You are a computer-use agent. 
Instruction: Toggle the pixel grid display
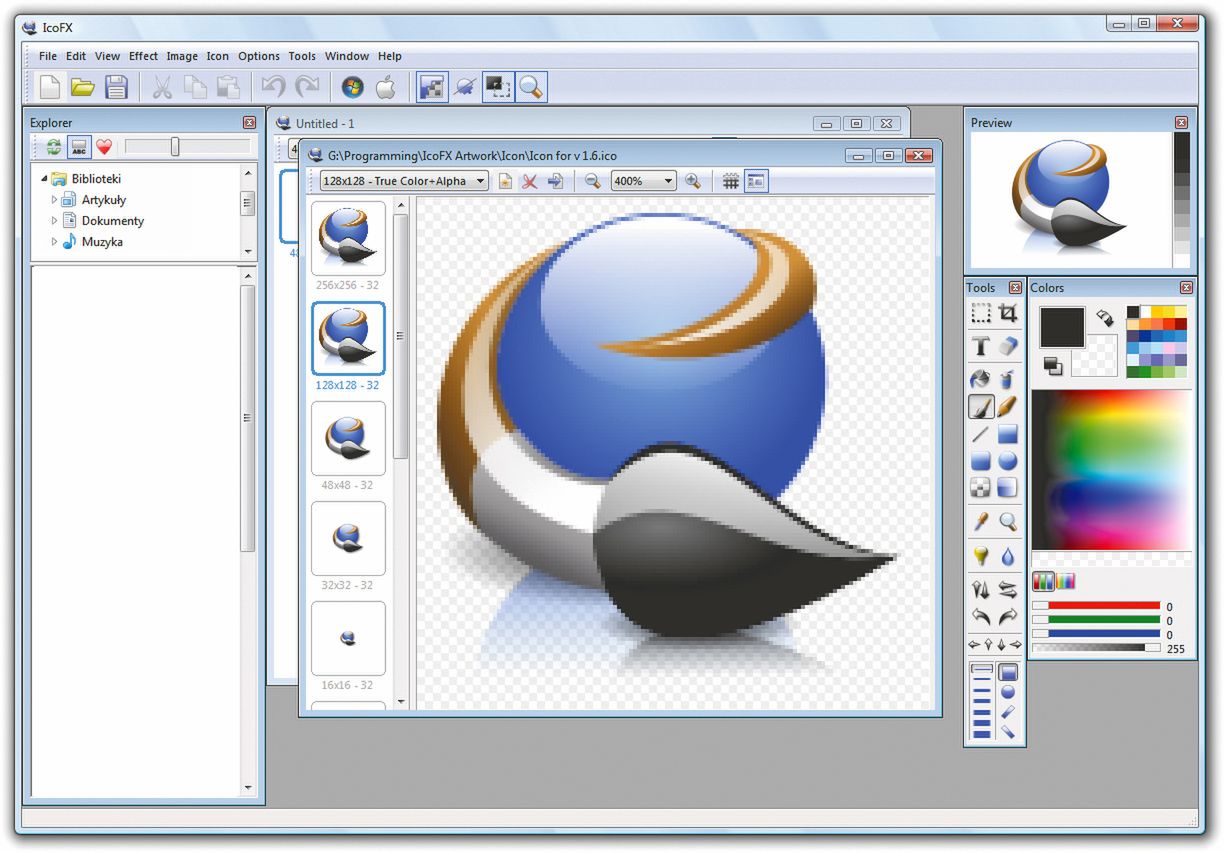731,181
